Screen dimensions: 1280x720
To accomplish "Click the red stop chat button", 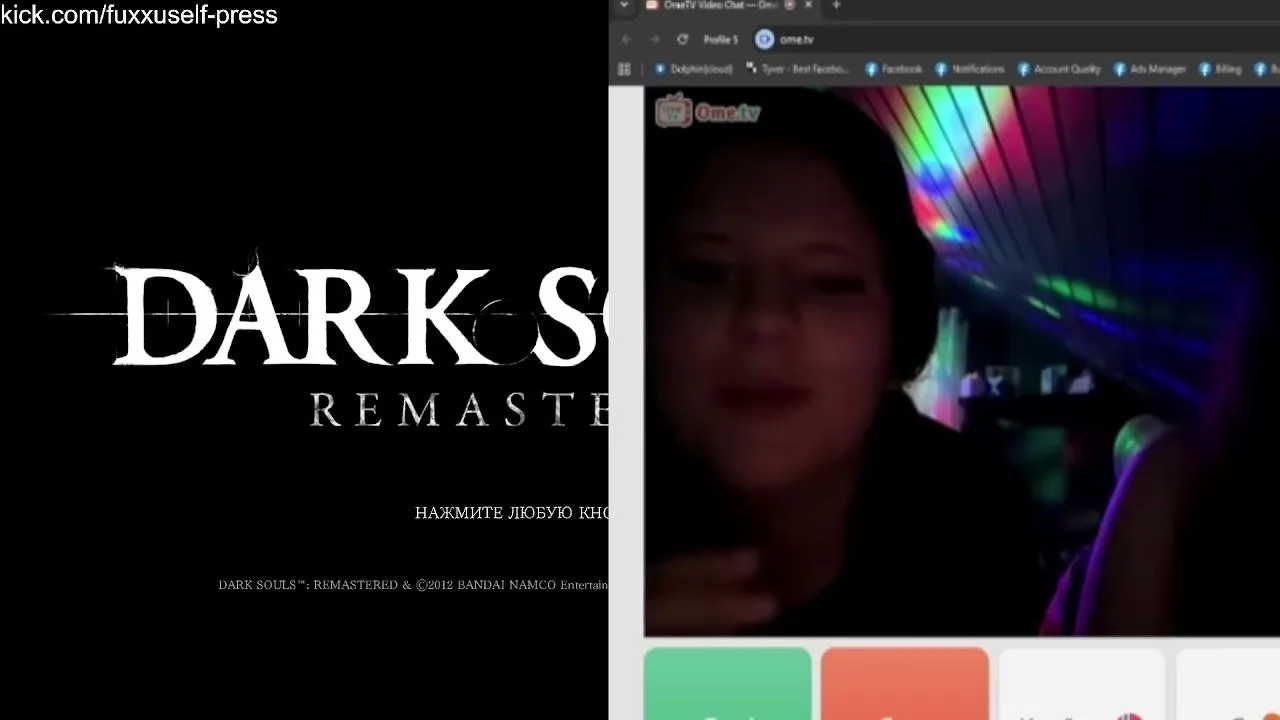I will (905, 684).
